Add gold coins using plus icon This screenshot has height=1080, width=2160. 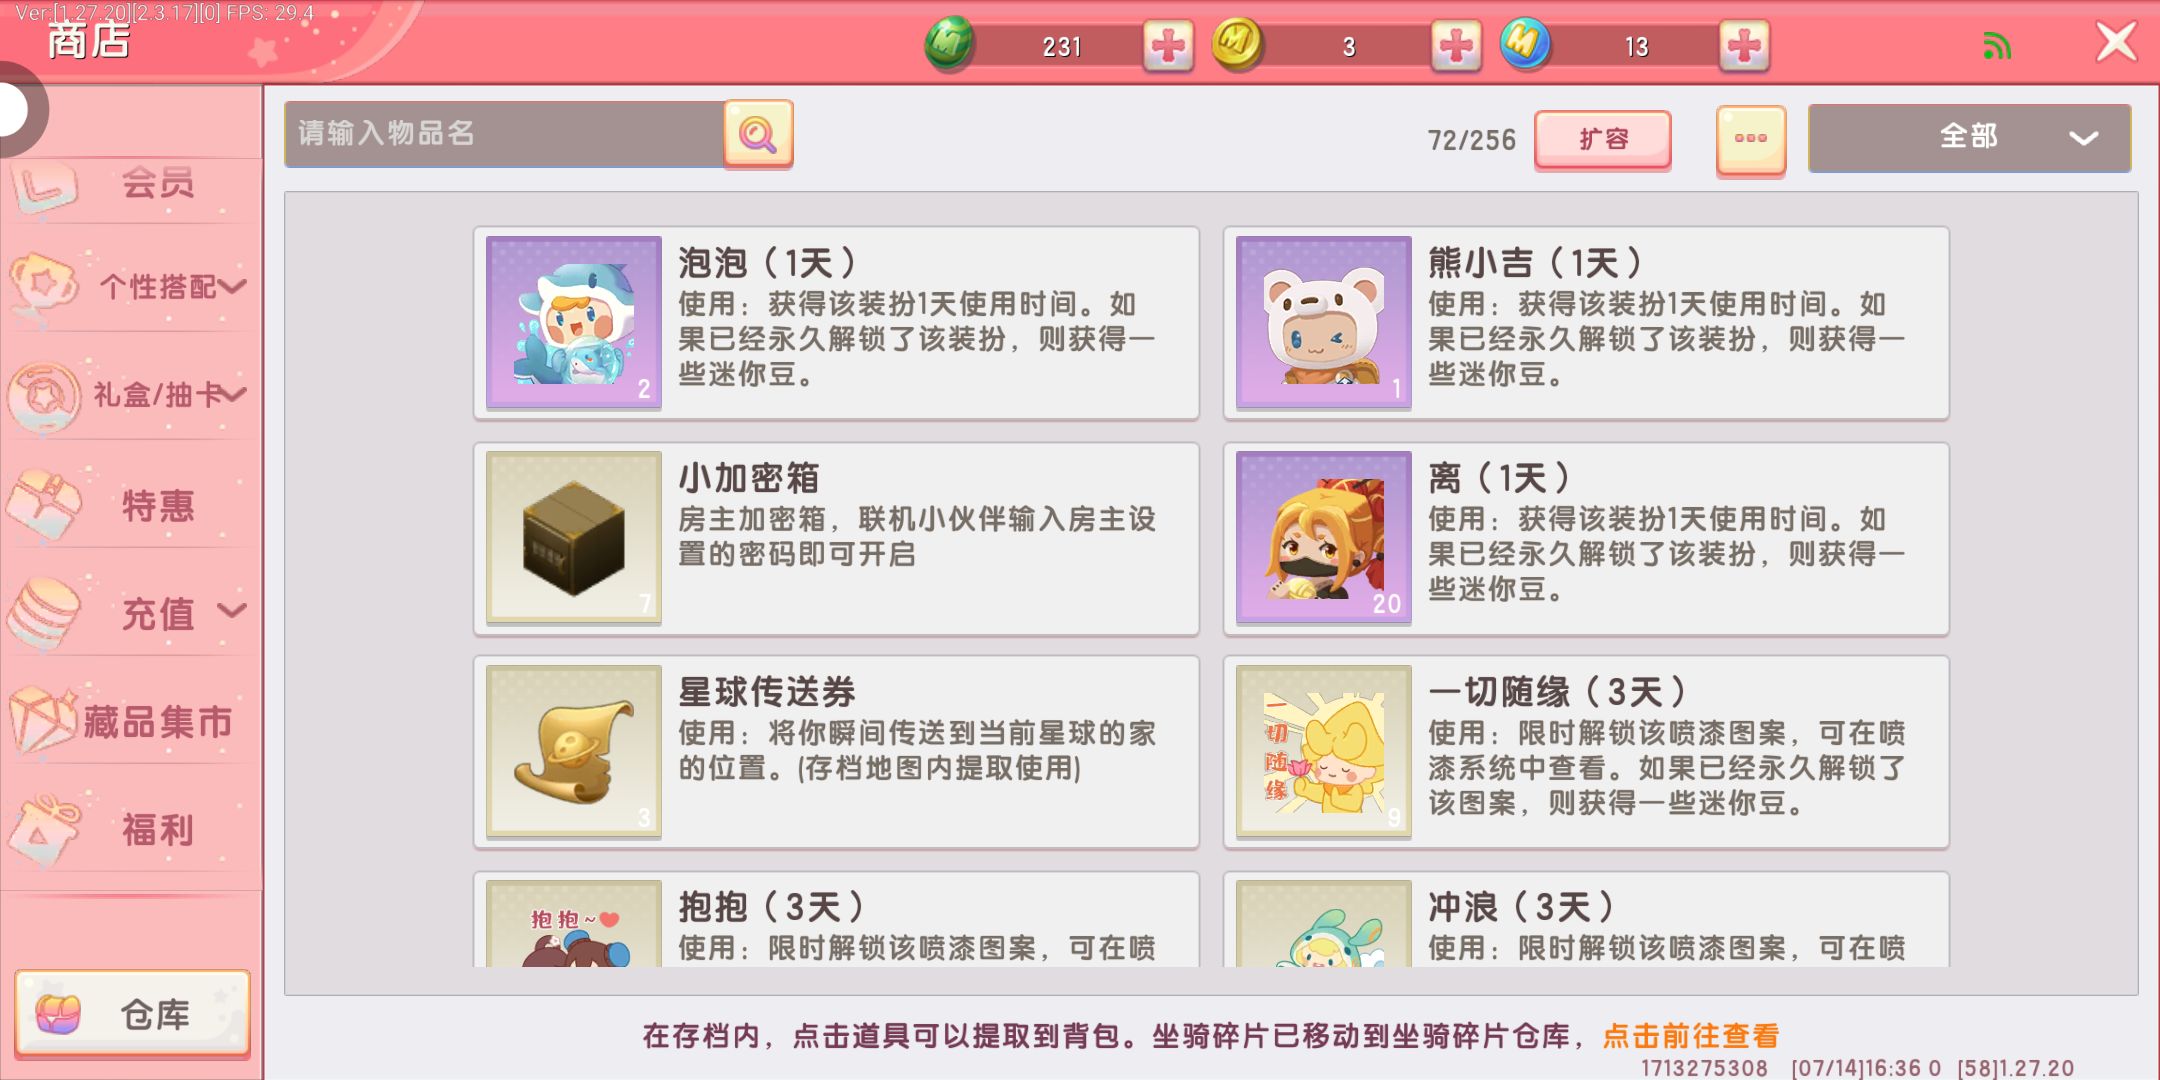coord(1455,46)
